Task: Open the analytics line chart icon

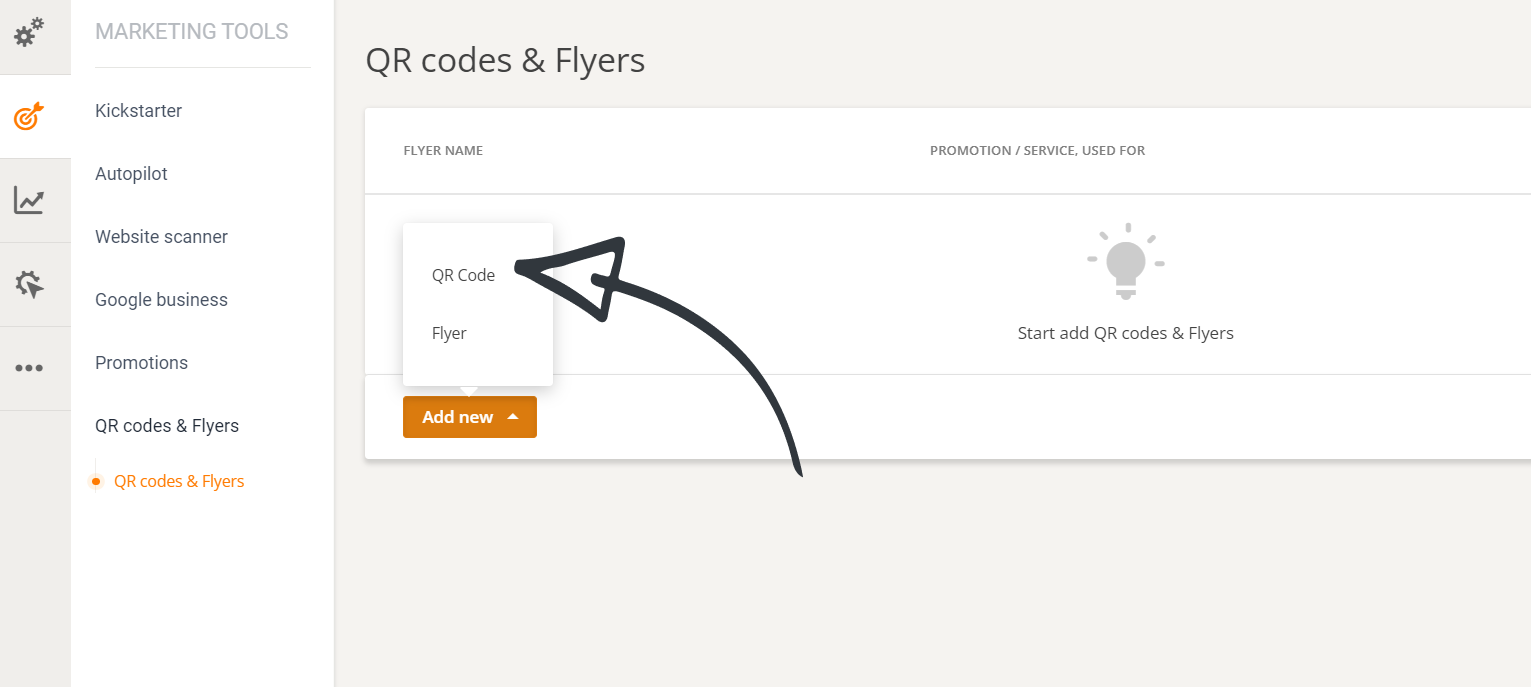Action: coord(29,200)
